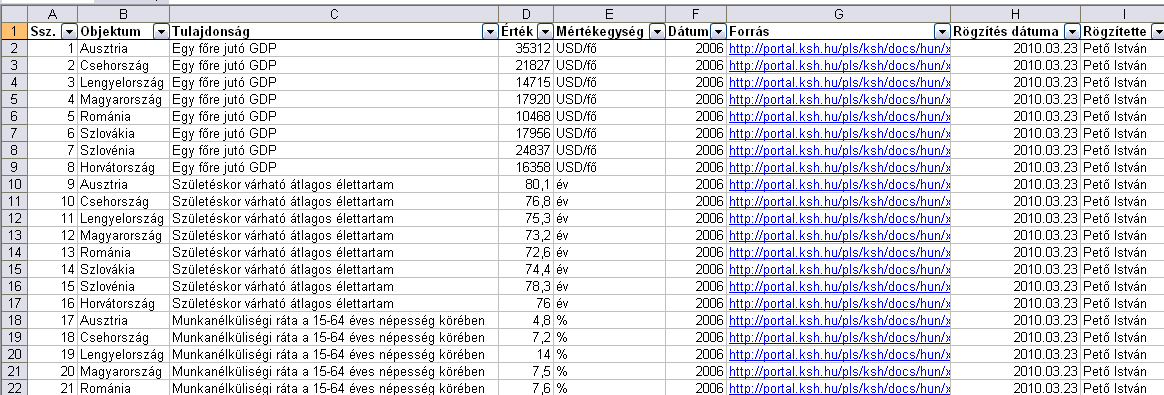Select row 5 header
Image resolution: width=1164 pixels, height=395 pixels.
[13, 99]
